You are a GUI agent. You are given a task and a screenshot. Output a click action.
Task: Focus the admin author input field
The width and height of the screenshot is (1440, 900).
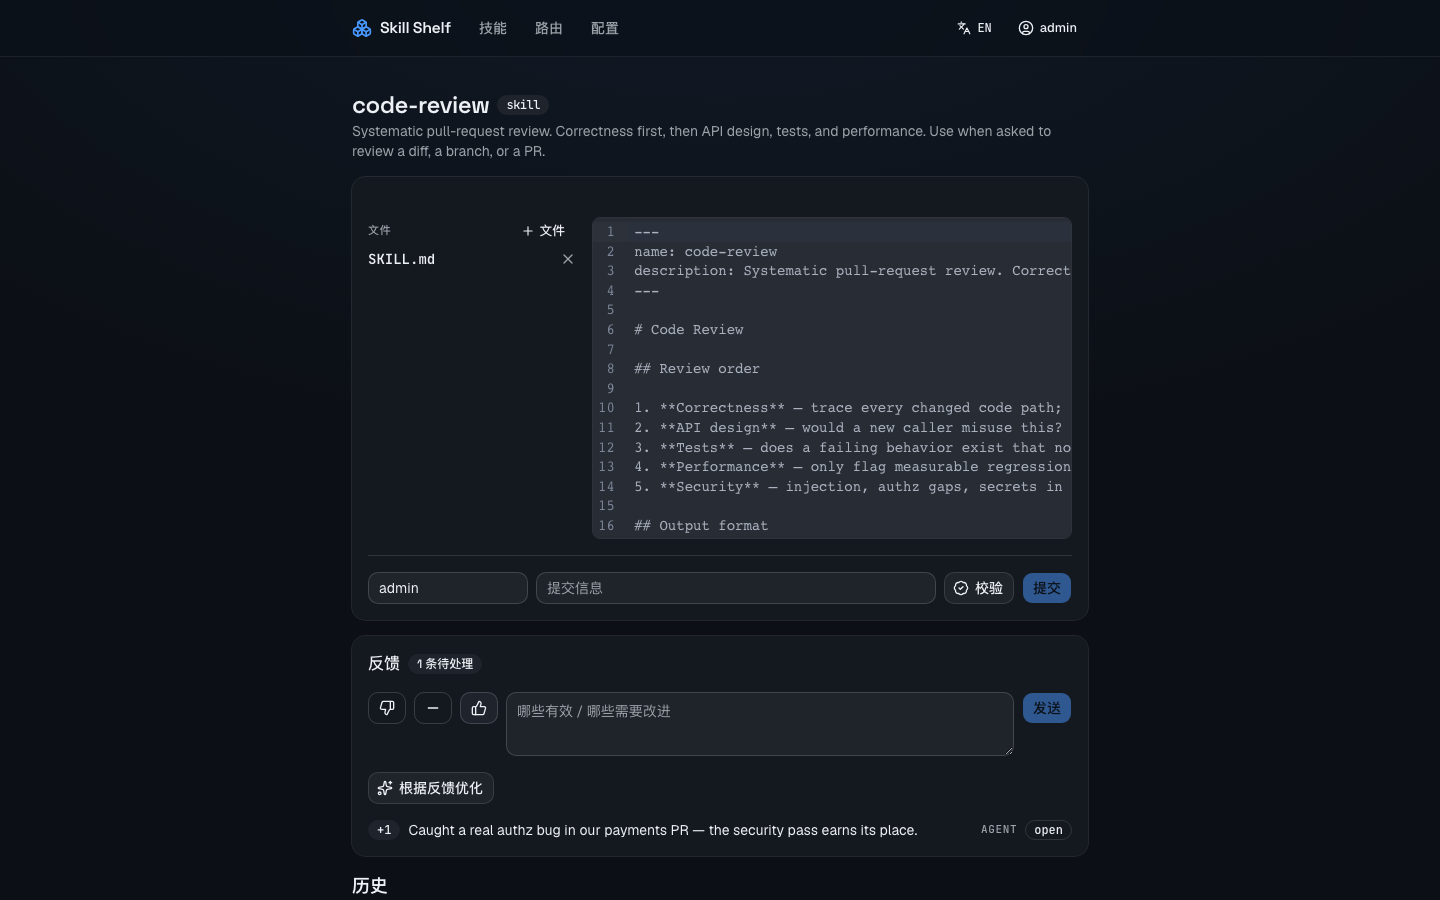[x=448, y=588]
